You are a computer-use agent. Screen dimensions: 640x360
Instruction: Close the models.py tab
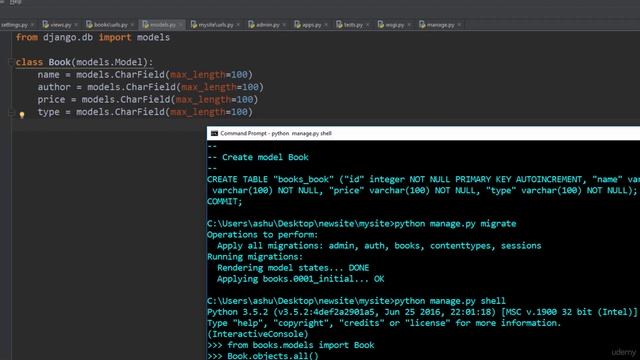tap(180, 25)
